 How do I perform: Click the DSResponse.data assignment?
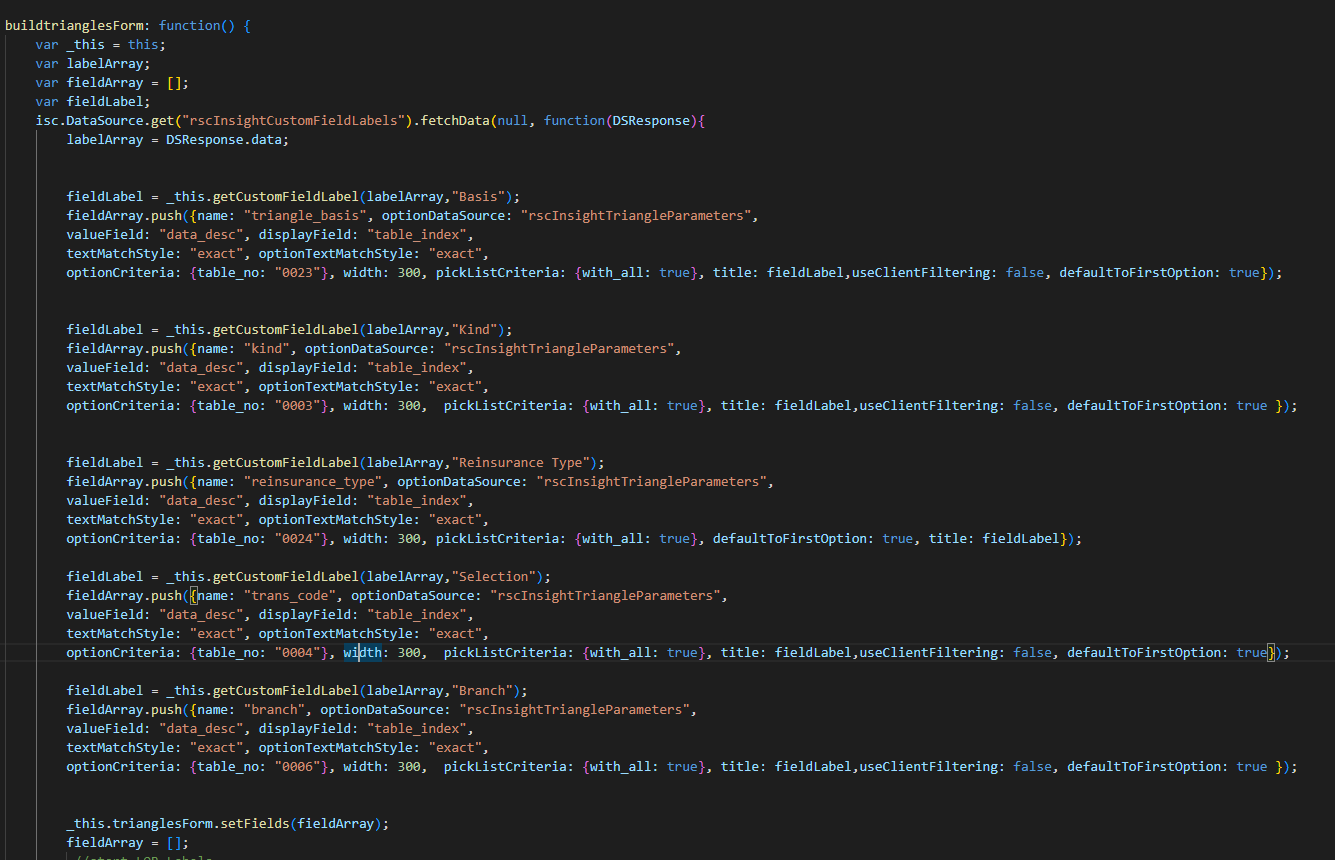pos(220,140)
